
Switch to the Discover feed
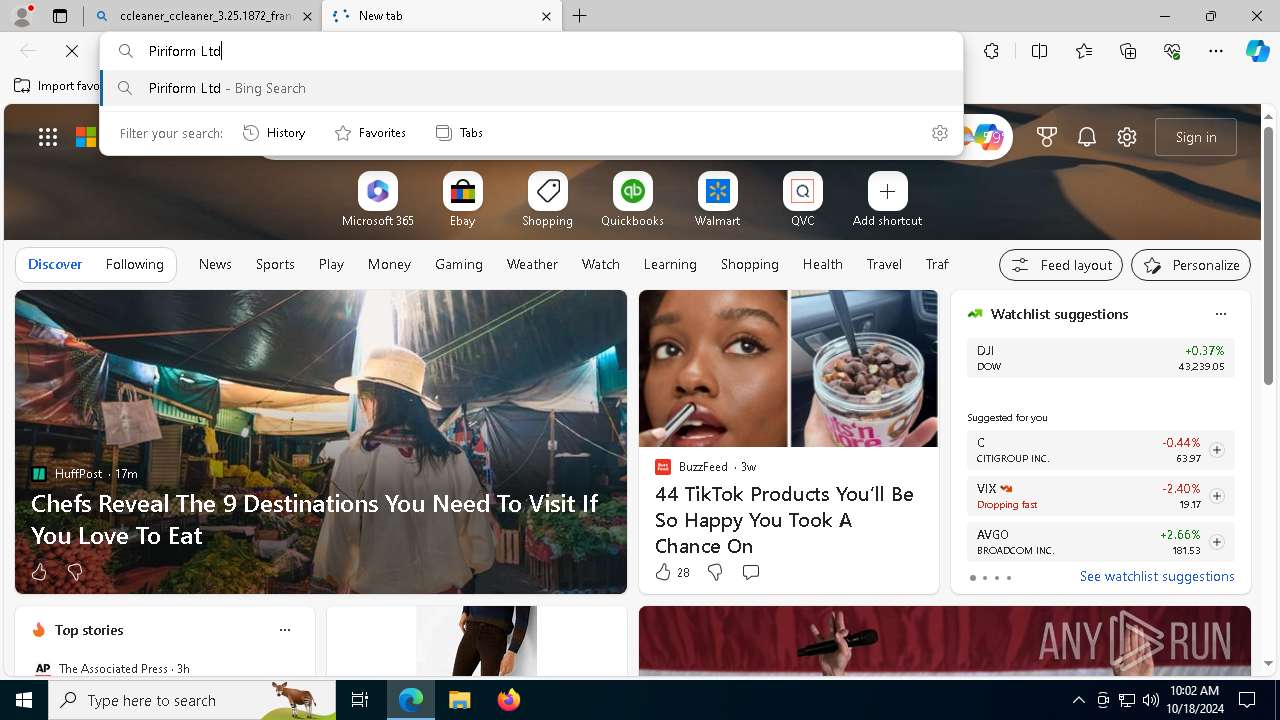coord(55,264)
